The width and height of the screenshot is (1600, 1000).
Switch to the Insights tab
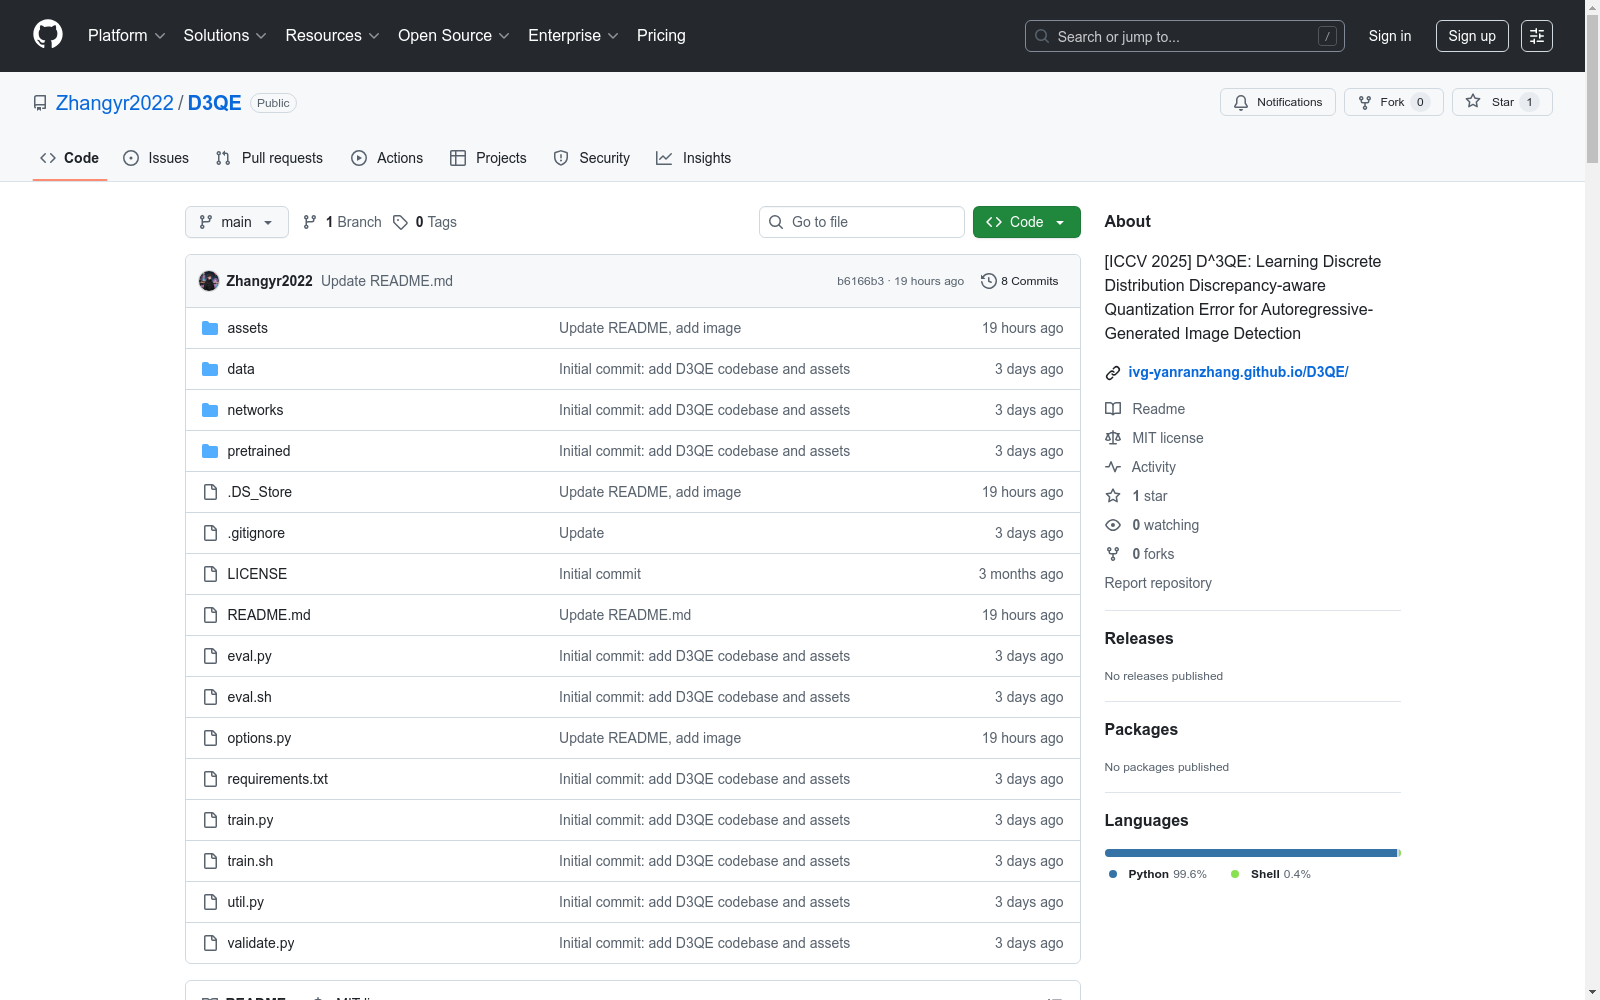point(694,158)
